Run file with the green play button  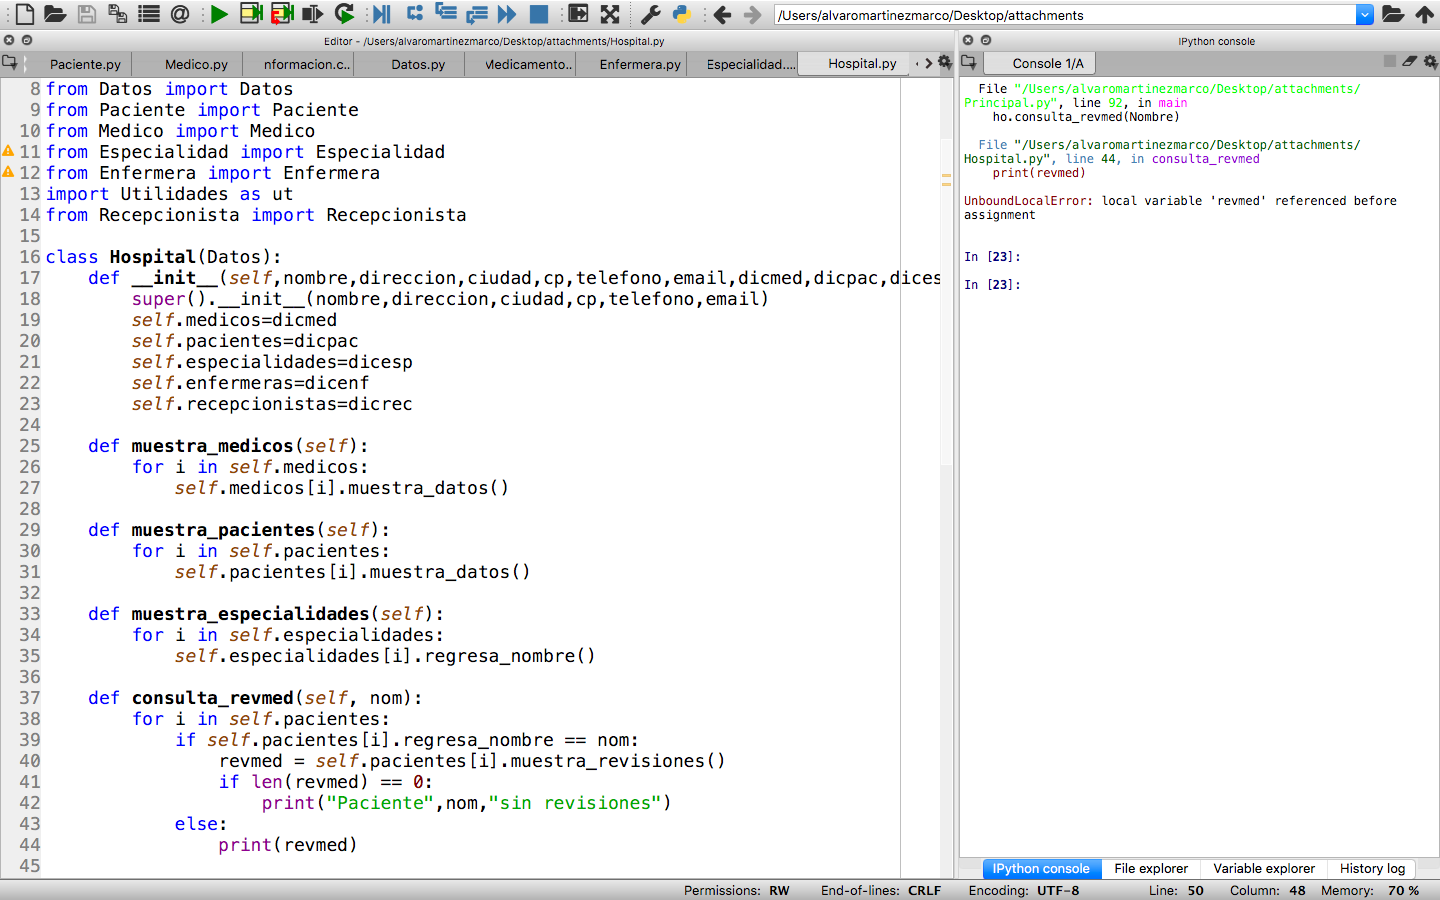tap(220, 14)
